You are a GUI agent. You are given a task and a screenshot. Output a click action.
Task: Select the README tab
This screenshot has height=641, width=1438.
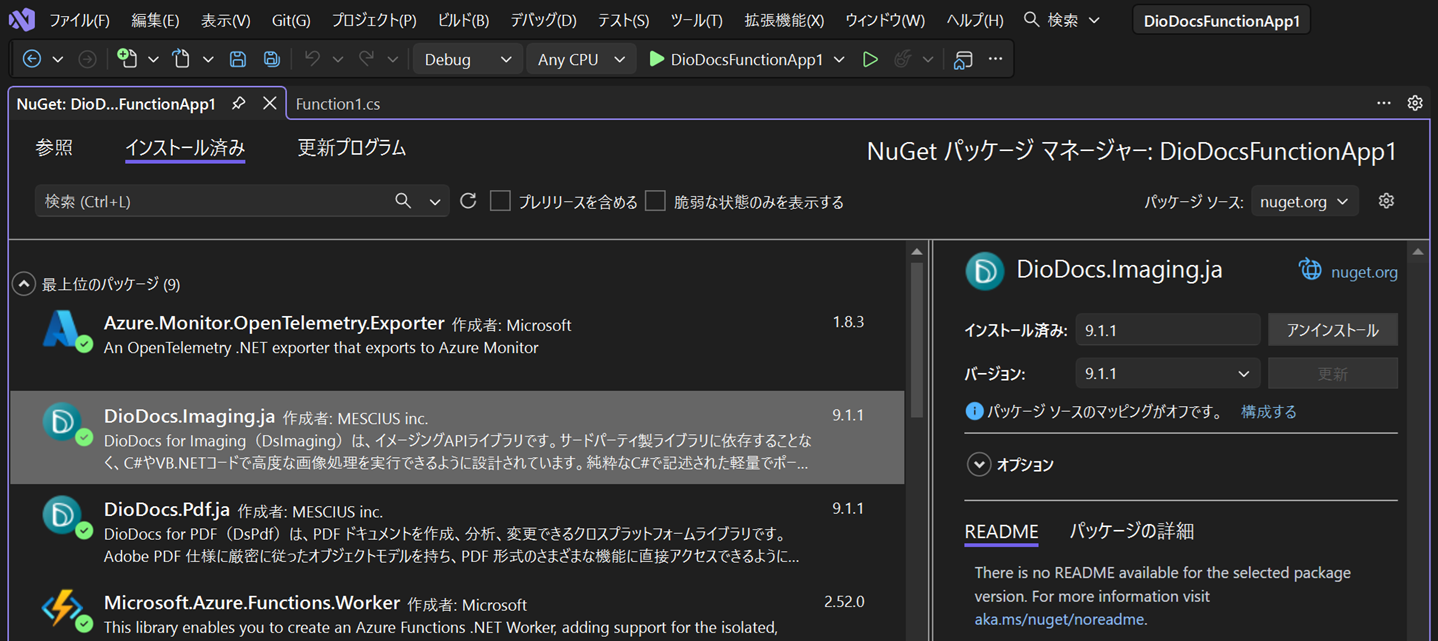point(1001,531)
